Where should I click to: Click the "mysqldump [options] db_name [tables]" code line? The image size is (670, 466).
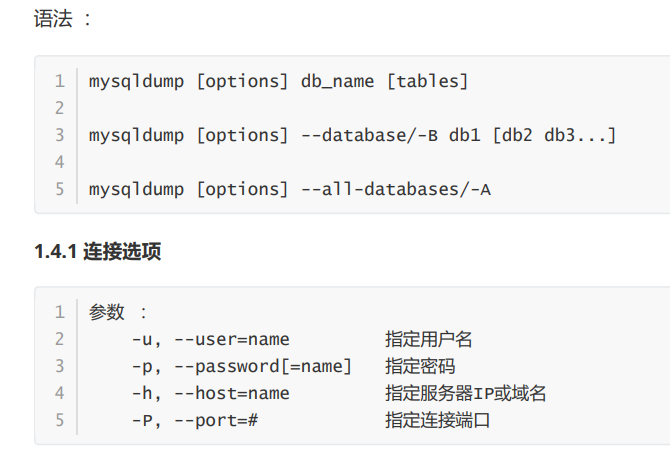[x=278, y=81]
